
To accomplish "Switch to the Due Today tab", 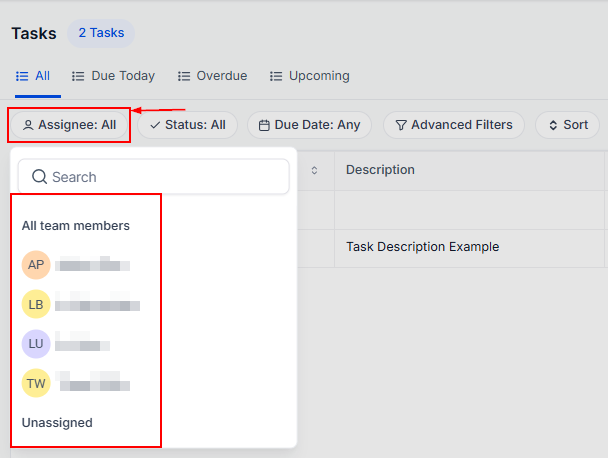I will 113,76.
